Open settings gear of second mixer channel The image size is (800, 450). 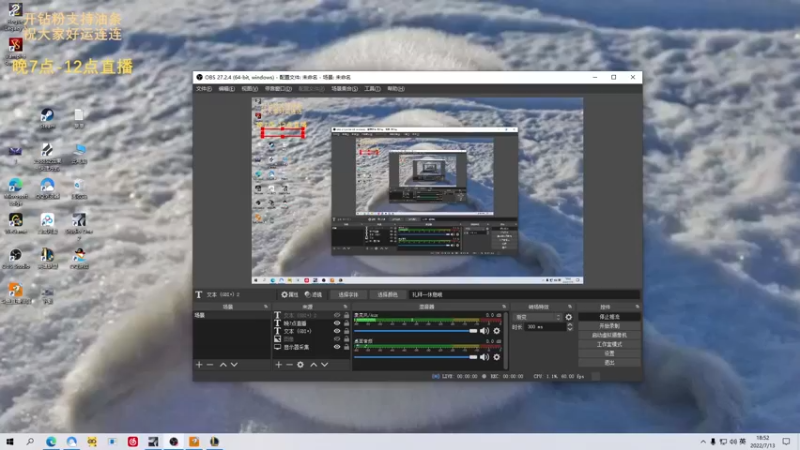pos(496,356)
